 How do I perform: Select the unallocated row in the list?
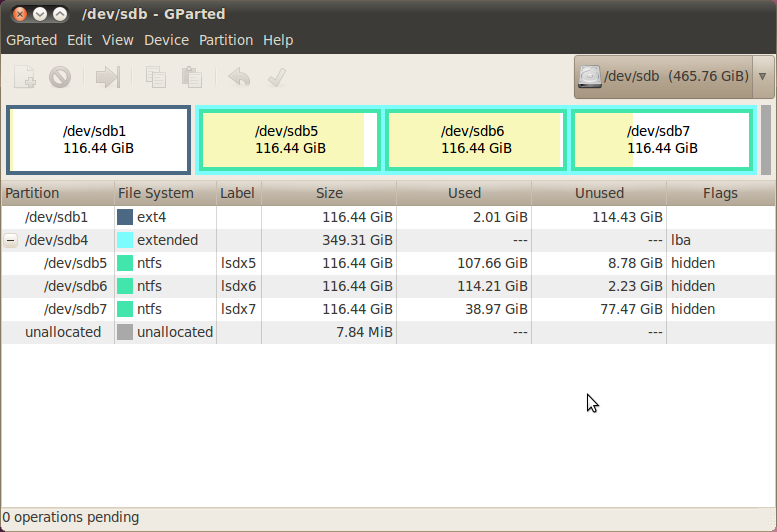(388, 332)
